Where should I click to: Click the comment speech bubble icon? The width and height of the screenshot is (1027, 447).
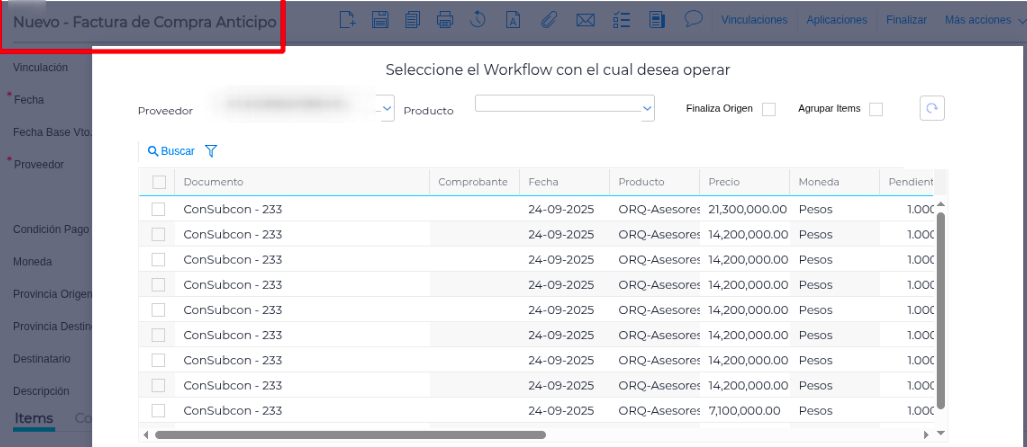point(693,19)
